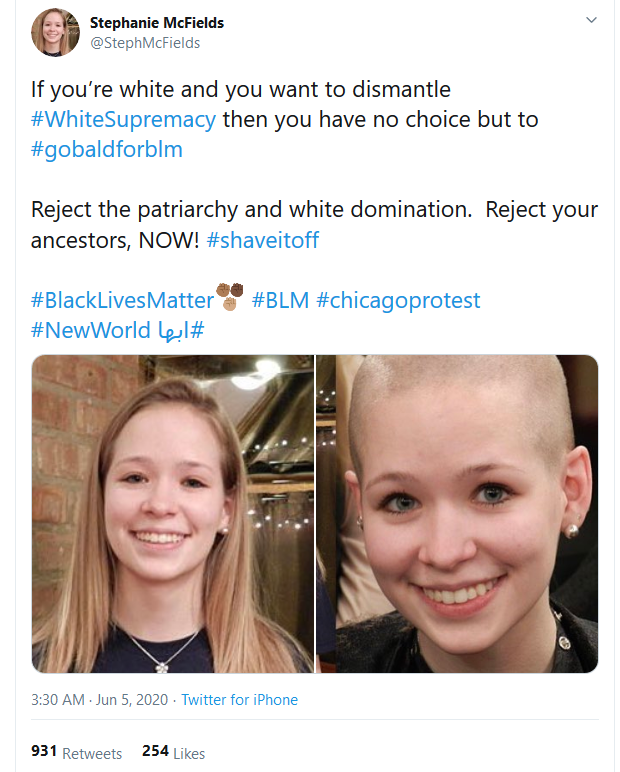
Task: Open the Stephanie McFields display name
Action: click(x=157, y=23)
